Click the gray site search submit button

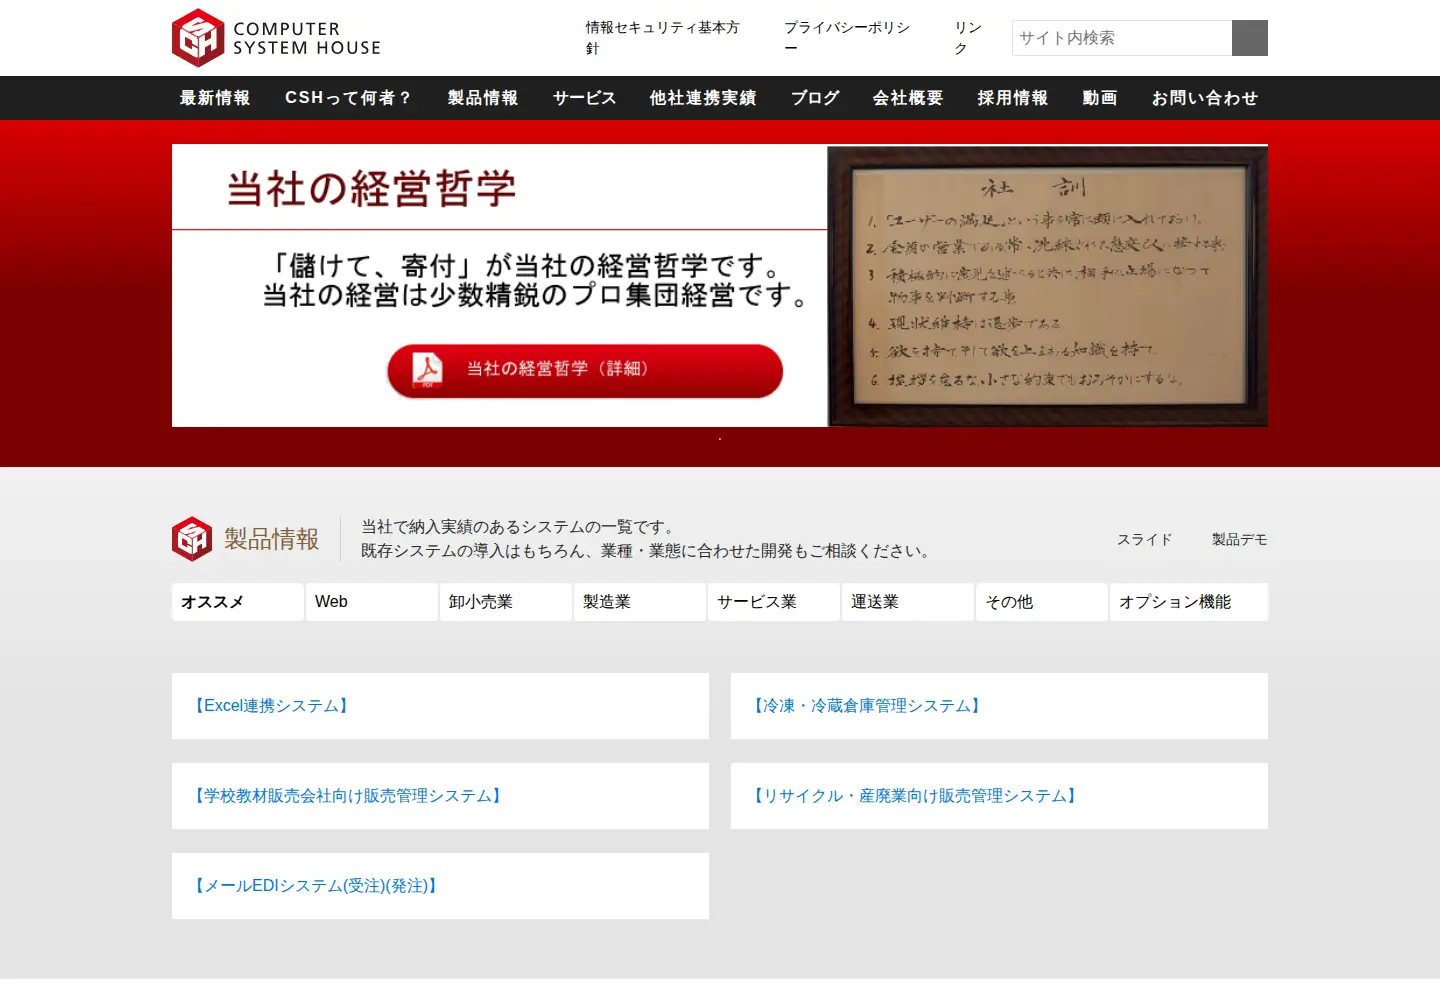(1250, 38)
